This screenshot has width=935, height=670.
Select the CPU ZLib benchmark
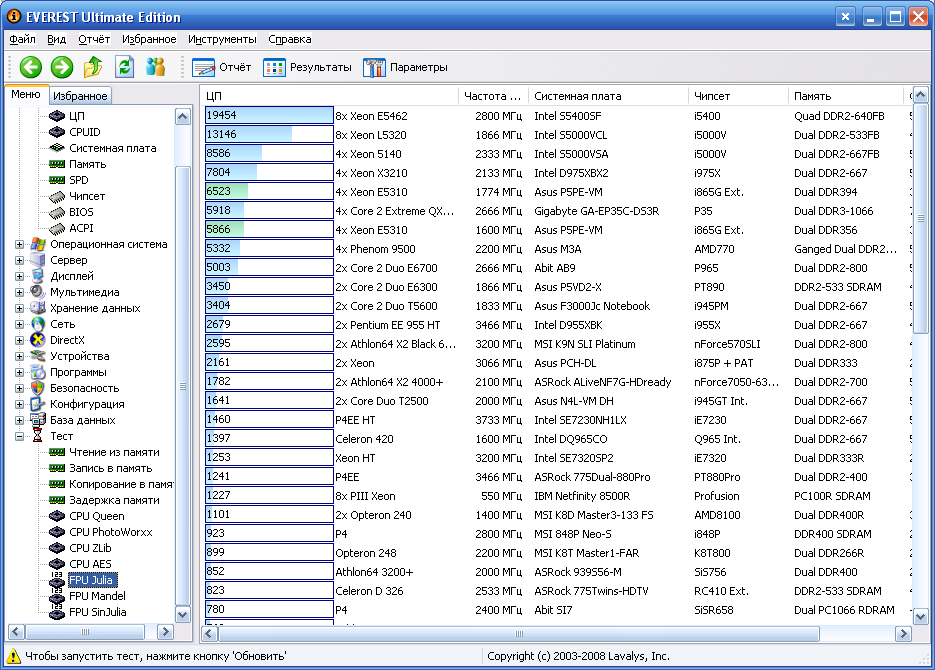(x=90, y=548)
